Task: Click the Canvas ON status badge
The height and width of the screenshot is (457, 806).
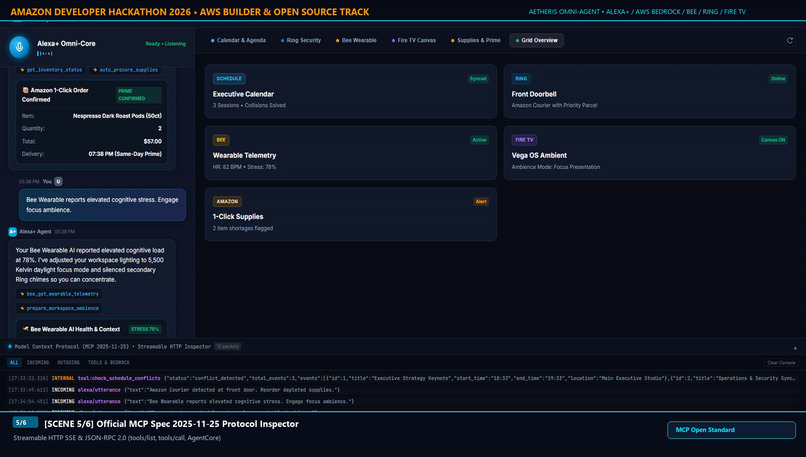Action: (x=773, y=140)
